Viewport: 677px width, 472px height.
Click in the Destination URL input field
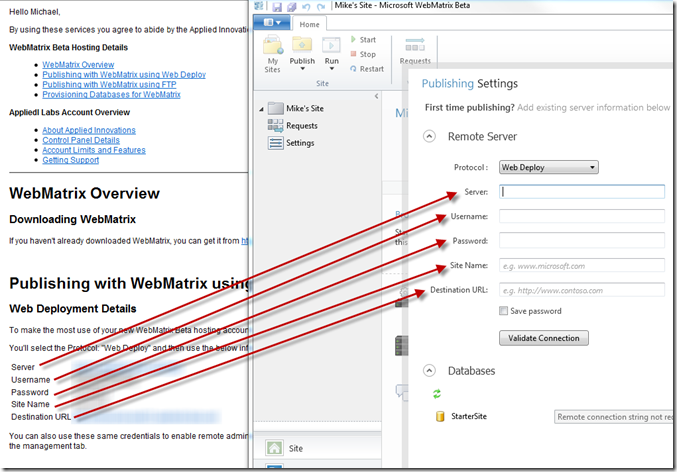(582, 290)
